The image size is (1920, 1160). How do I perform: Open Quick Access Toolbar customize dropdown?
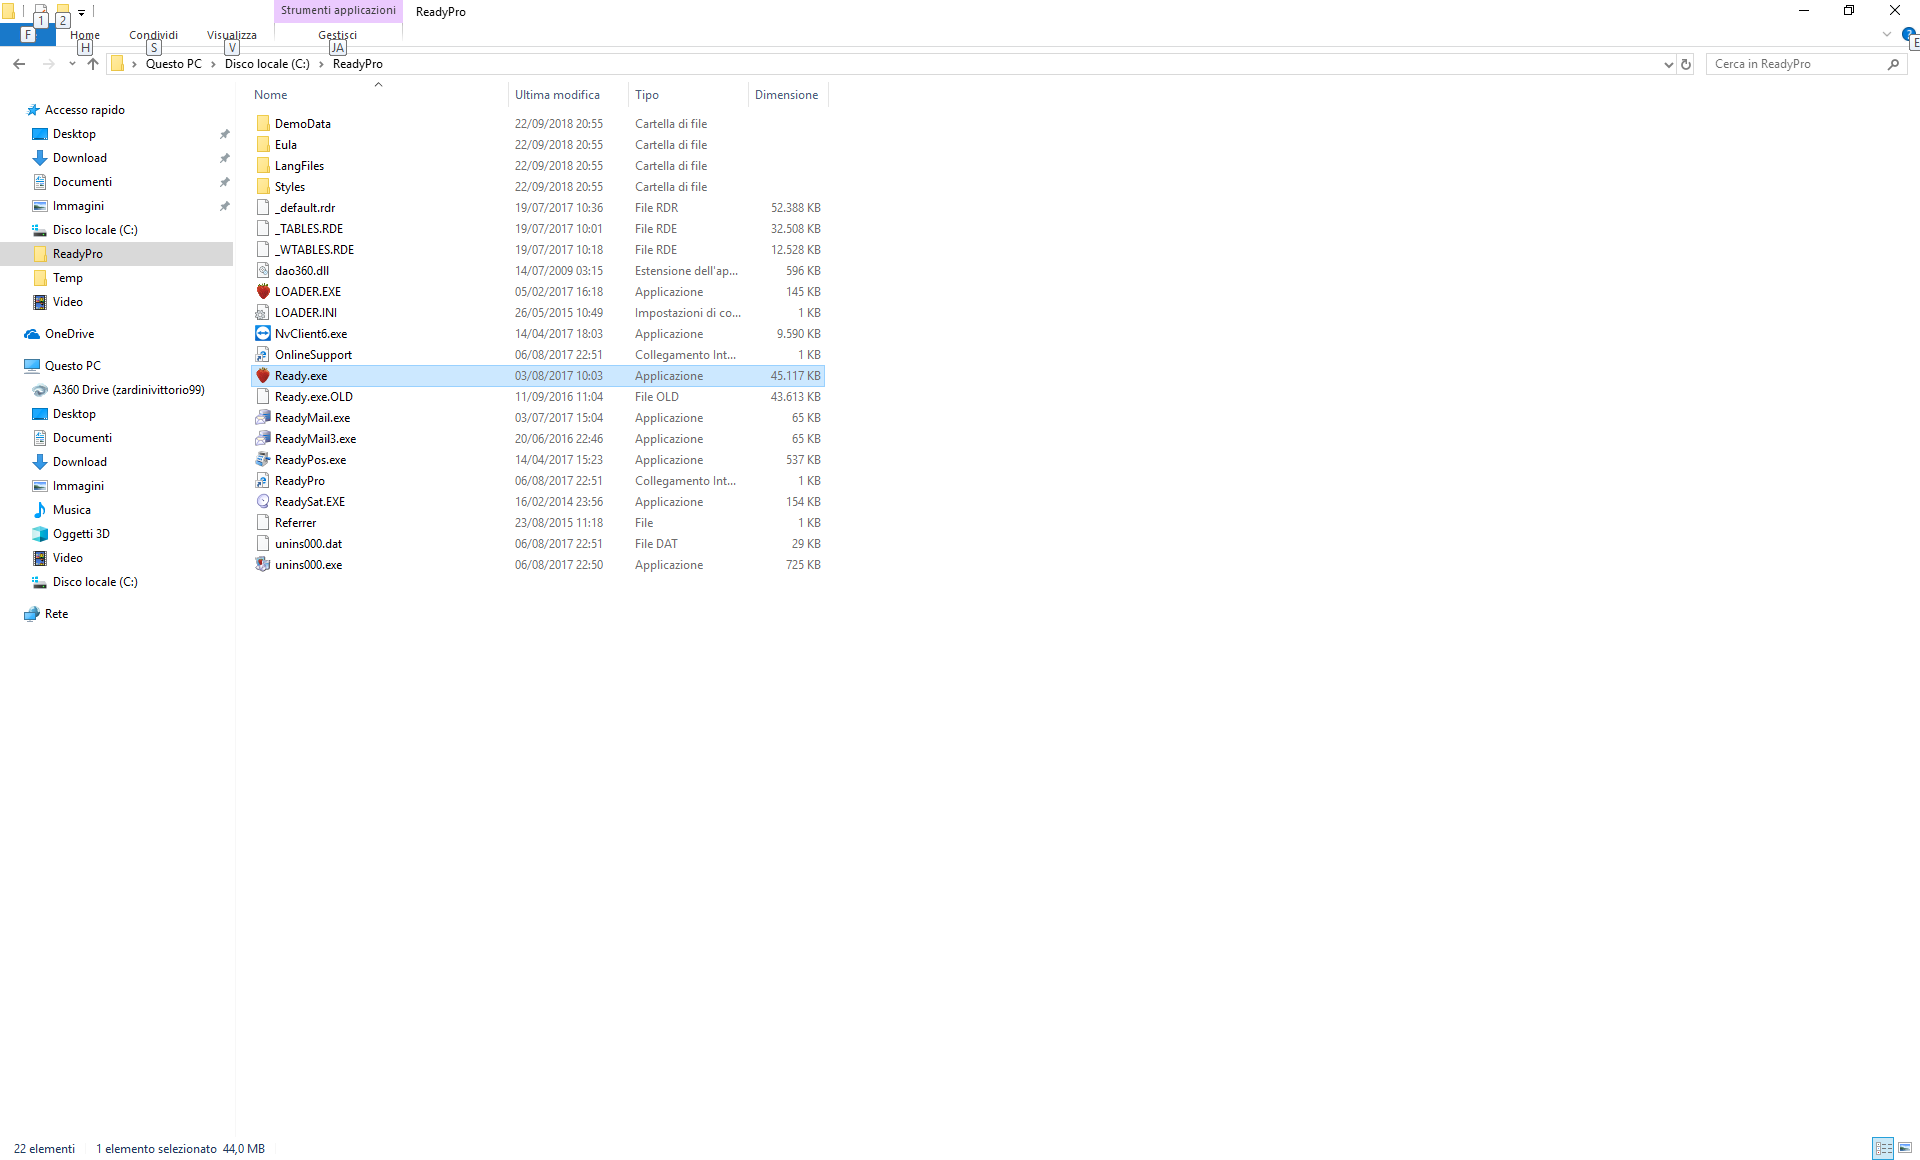pos(82,12)
